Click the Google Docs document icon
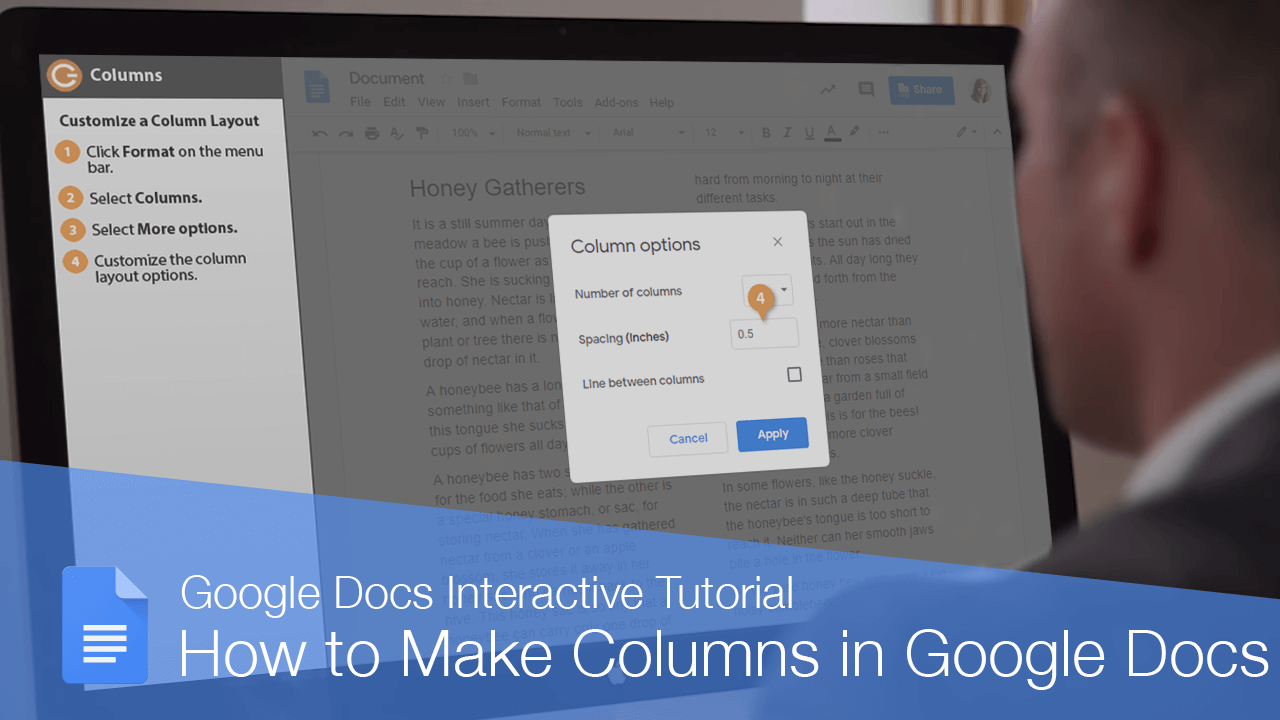This screenshot has width=1280, height=720. 316,88
